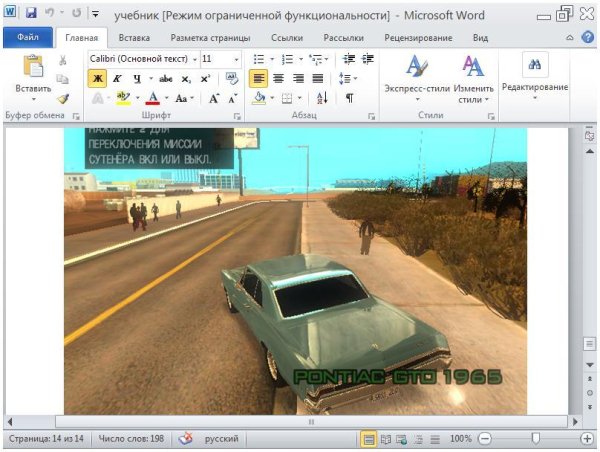
Task: Expand the underline style arrow
Action: click(x=151, y=79)
